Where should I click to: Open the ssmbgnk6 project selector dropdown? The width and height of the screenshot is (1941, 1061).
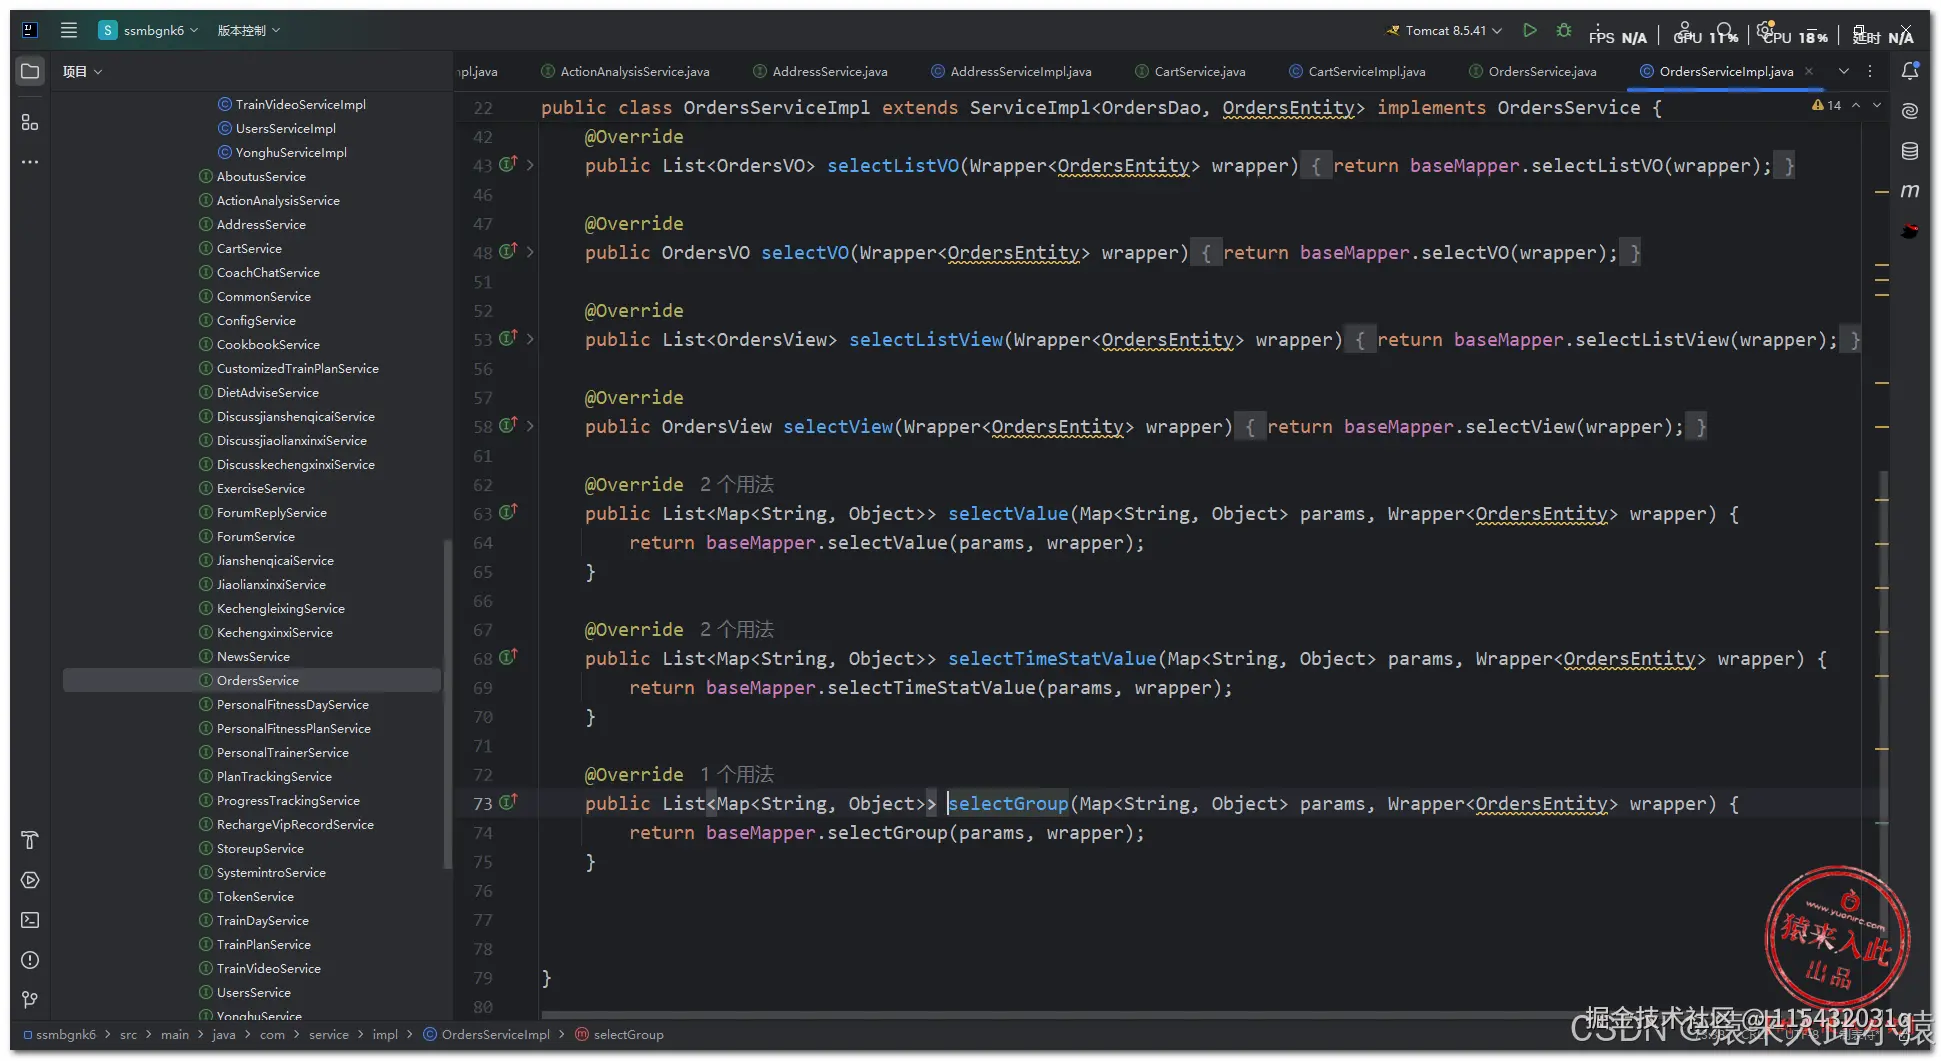click(x=149, y=30)
